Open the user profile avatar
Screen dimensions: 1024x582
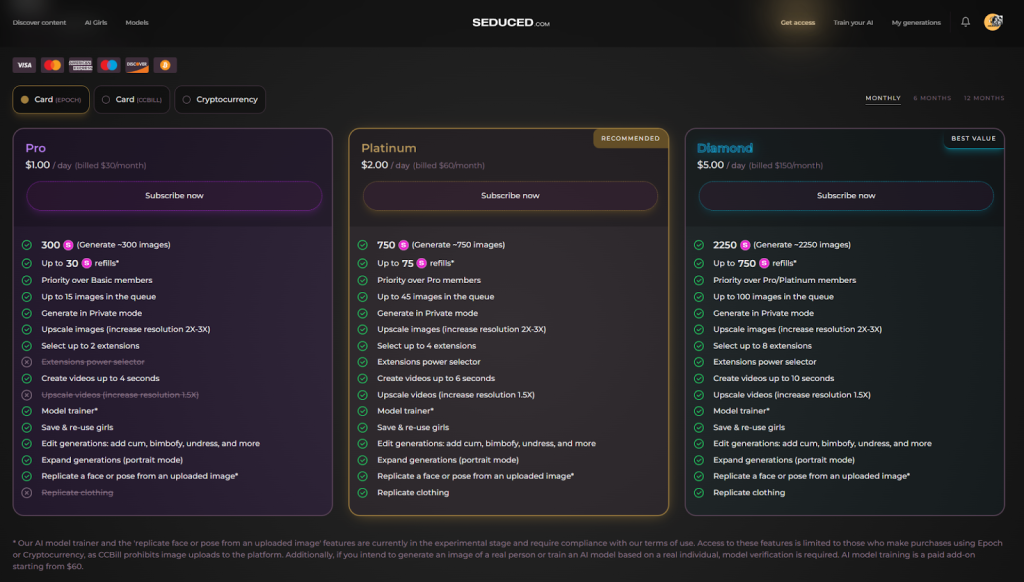pyautogui.click(x=993, y=22)
